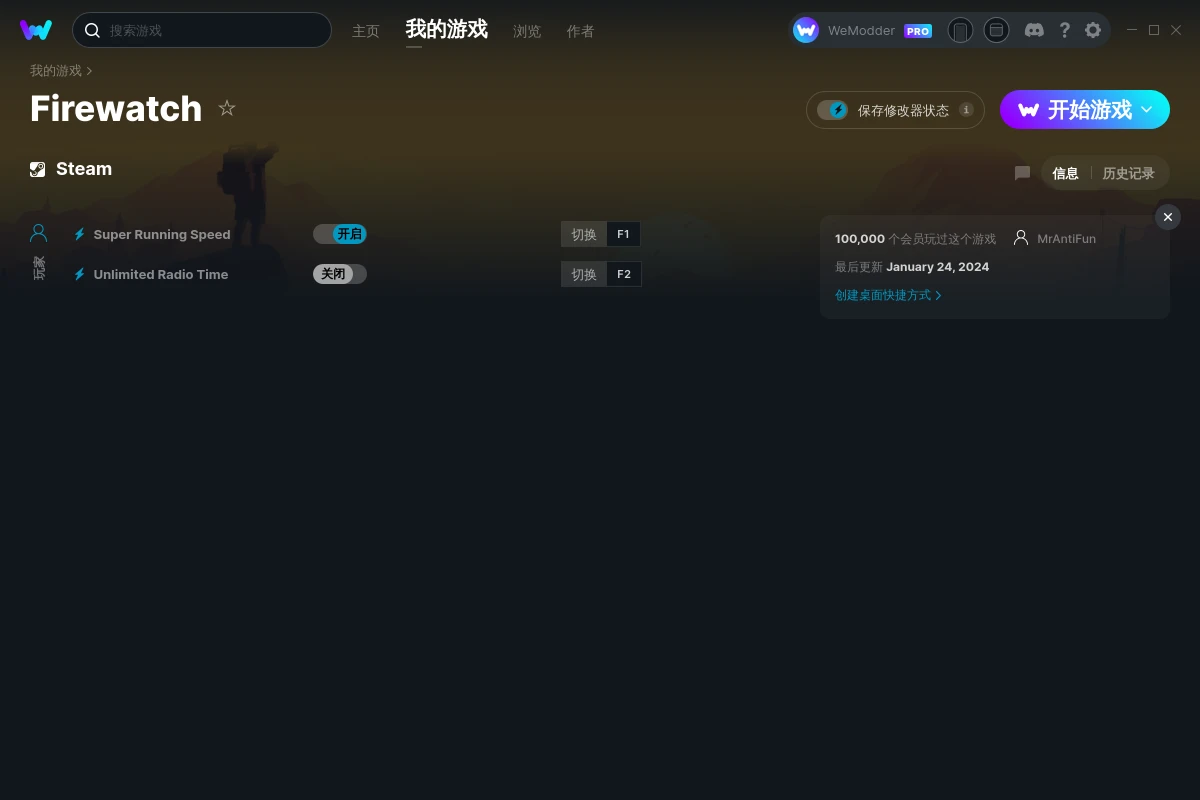Close the info panel with X

[x=1168, y=217]
